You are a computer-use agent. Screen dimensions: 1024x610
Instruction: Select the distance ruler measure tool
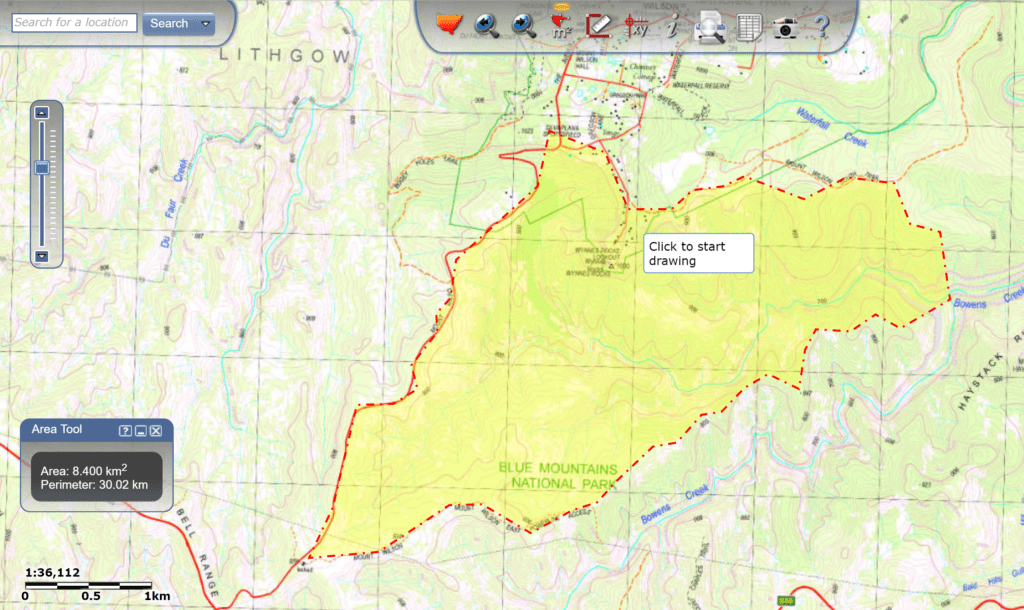click(598, 25)
